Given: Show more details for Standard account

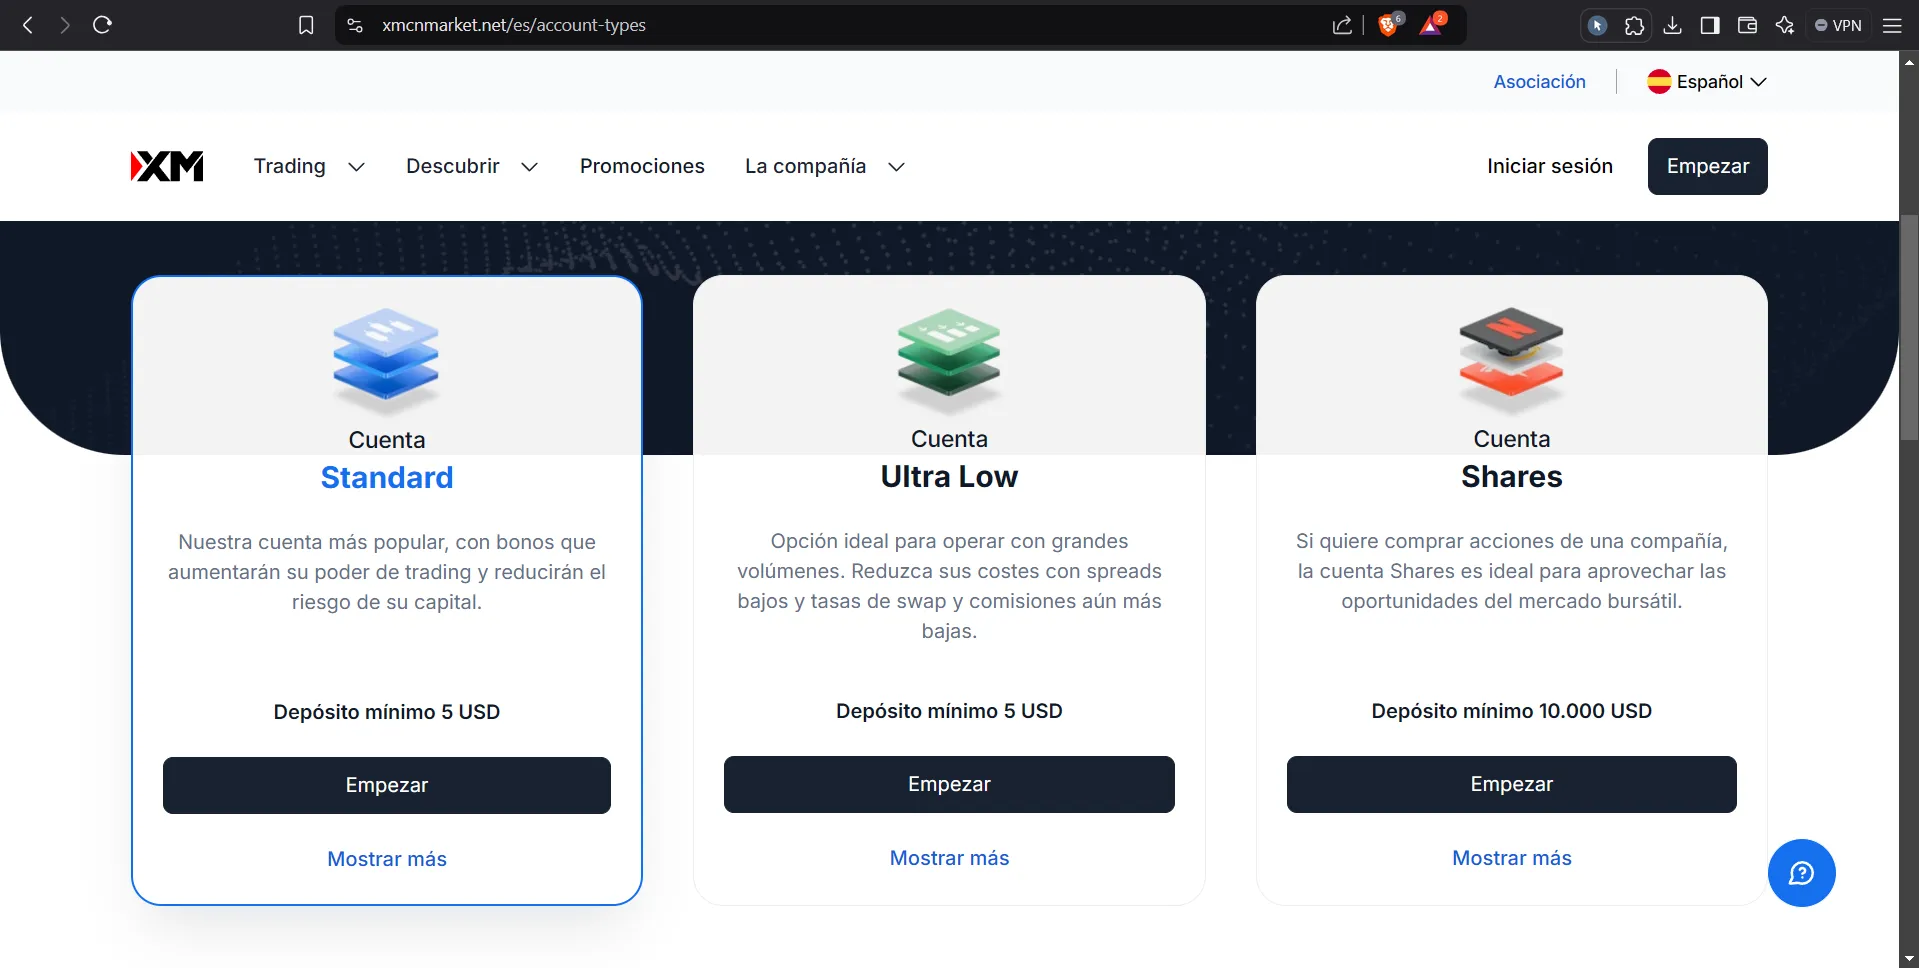Looking at the screenshot, I should (x=387, y=859).
